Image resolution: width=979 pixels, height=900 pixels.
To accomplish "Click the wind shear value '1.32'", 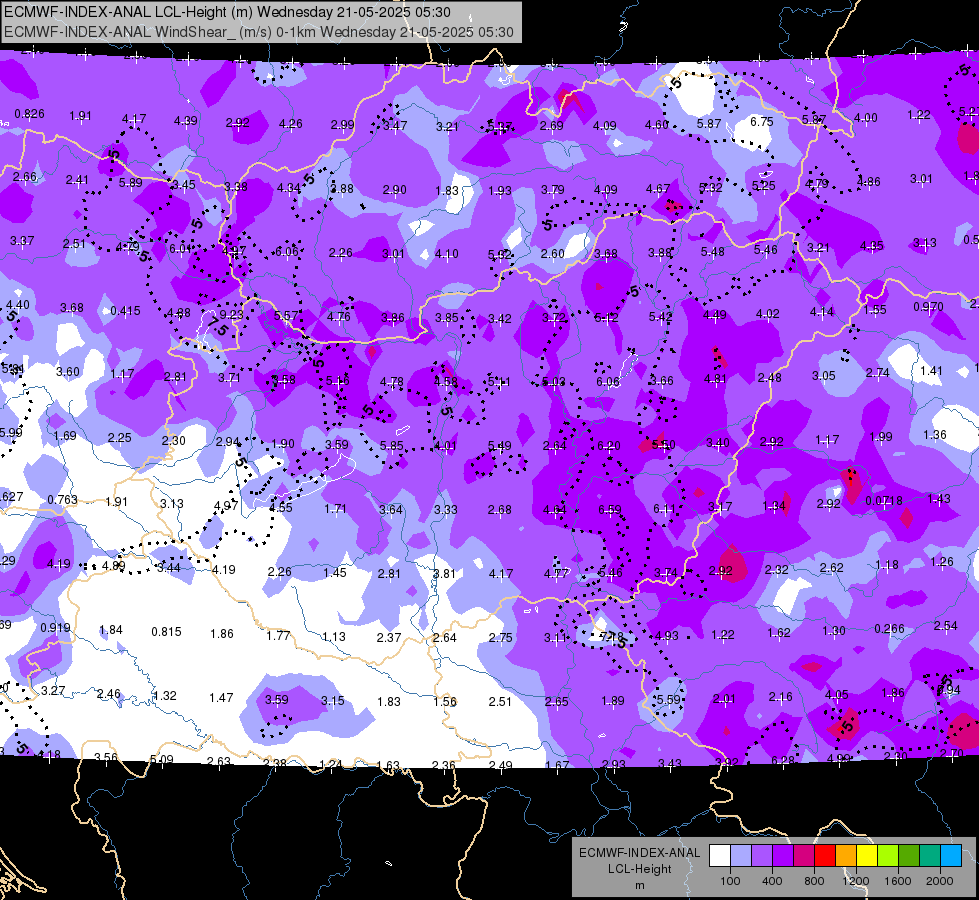I will tap(165, 696).
